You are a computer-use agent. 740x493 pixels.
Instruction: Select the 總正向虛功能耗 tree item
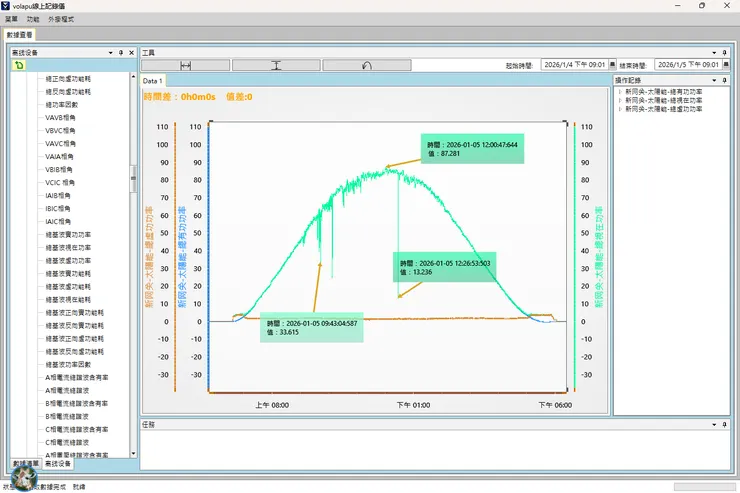68,79
